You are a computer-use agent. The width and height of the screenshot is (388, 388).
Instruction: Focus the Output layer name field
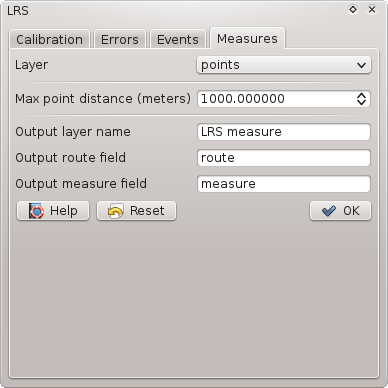[x=284, y=132]
